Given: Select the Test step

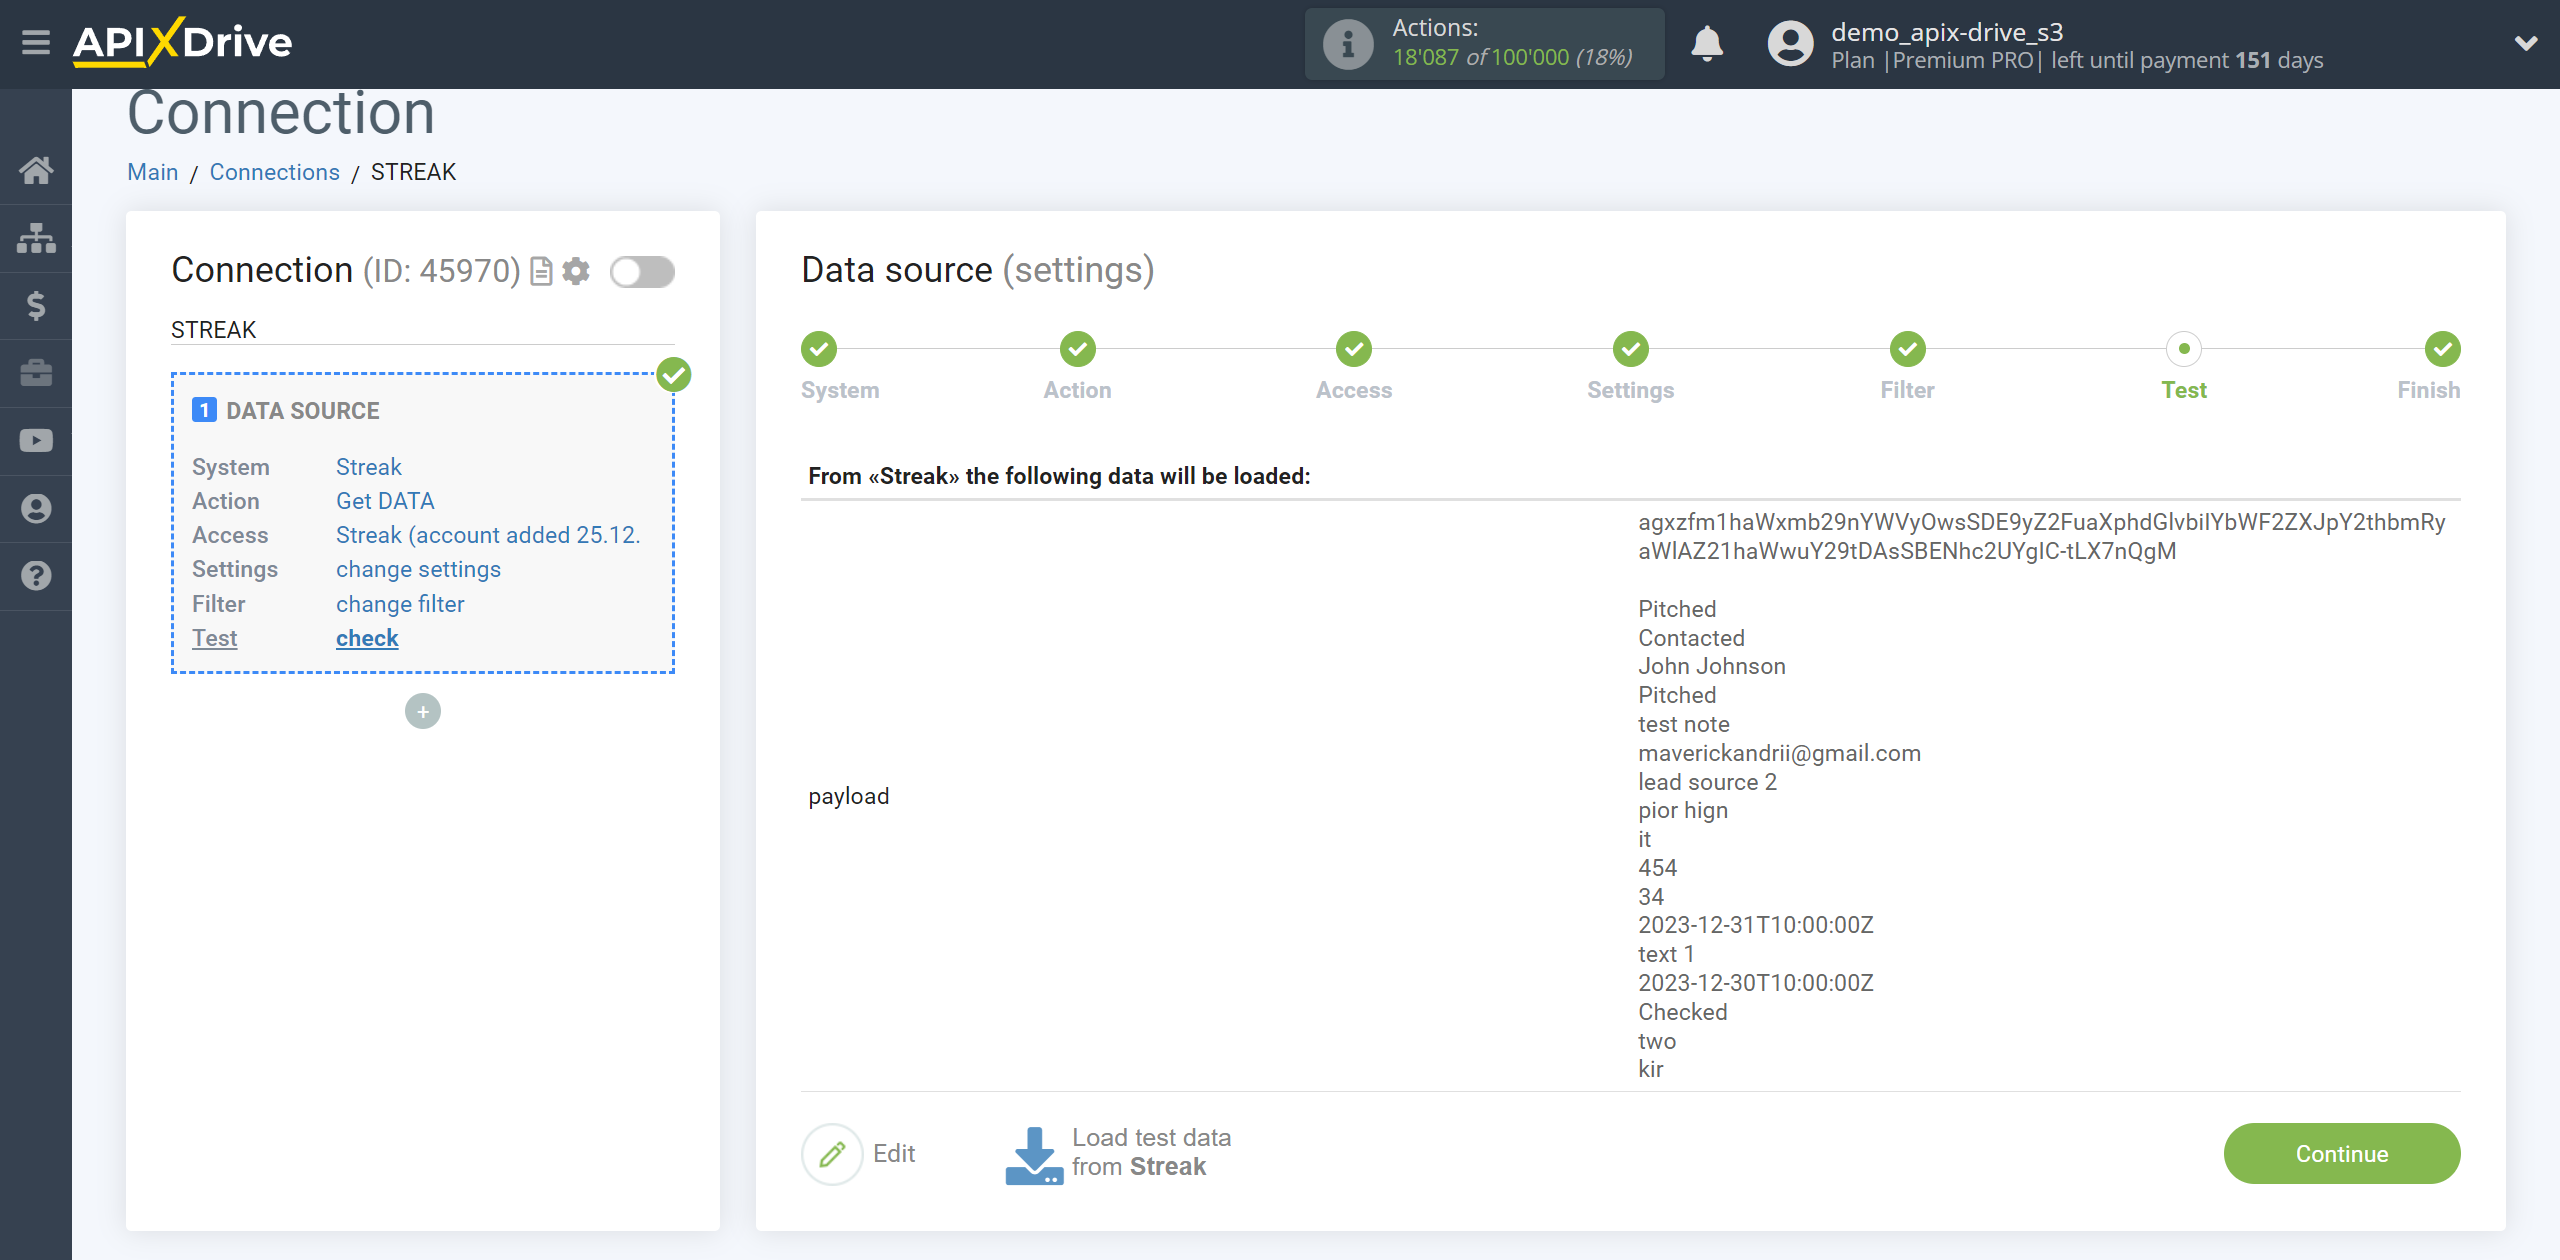Looking at the screenshot, I should 2184,349.
